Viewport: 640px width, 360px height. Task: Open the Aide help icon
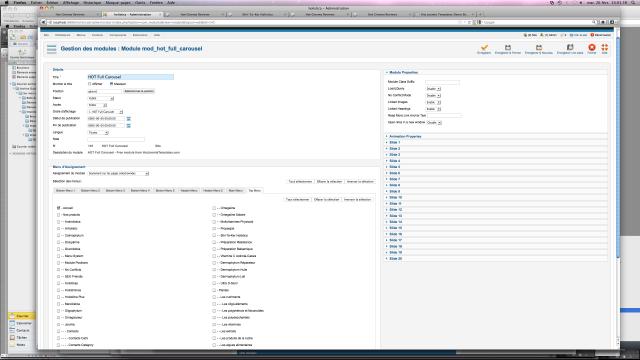coord(604,47)
